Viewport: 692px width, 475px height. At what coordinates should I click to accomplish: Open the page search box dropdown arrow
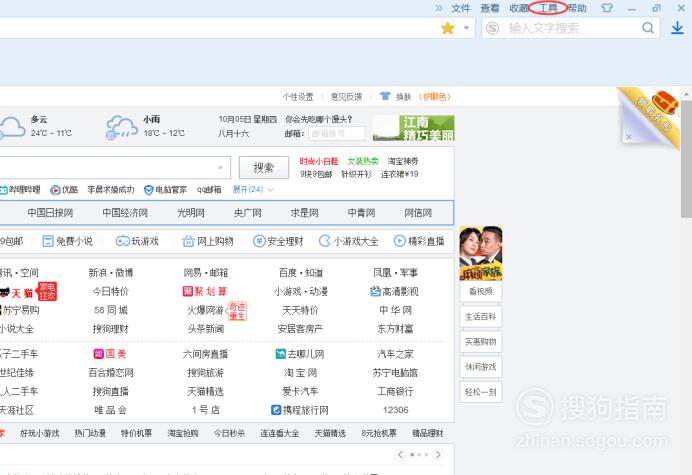tap(220, 167)
